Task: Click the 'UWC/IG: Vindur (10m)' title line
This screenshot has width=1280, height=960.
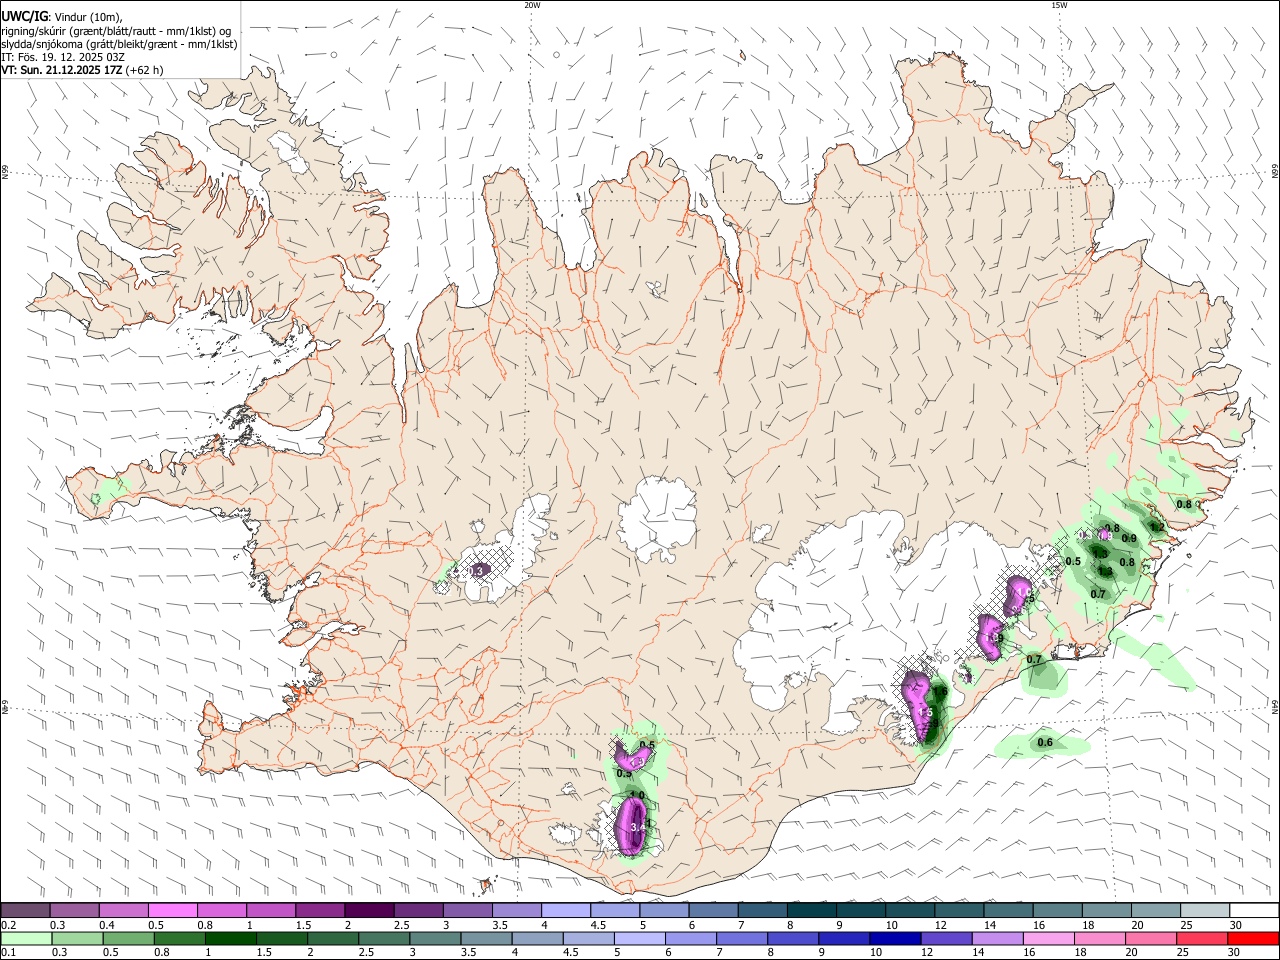Action: 62,16
